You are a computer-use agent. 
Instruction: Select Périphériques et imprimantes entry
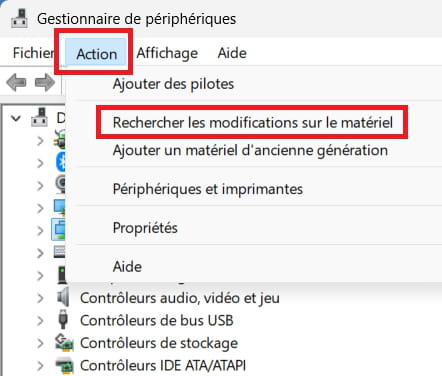click(x=208, y=189)
